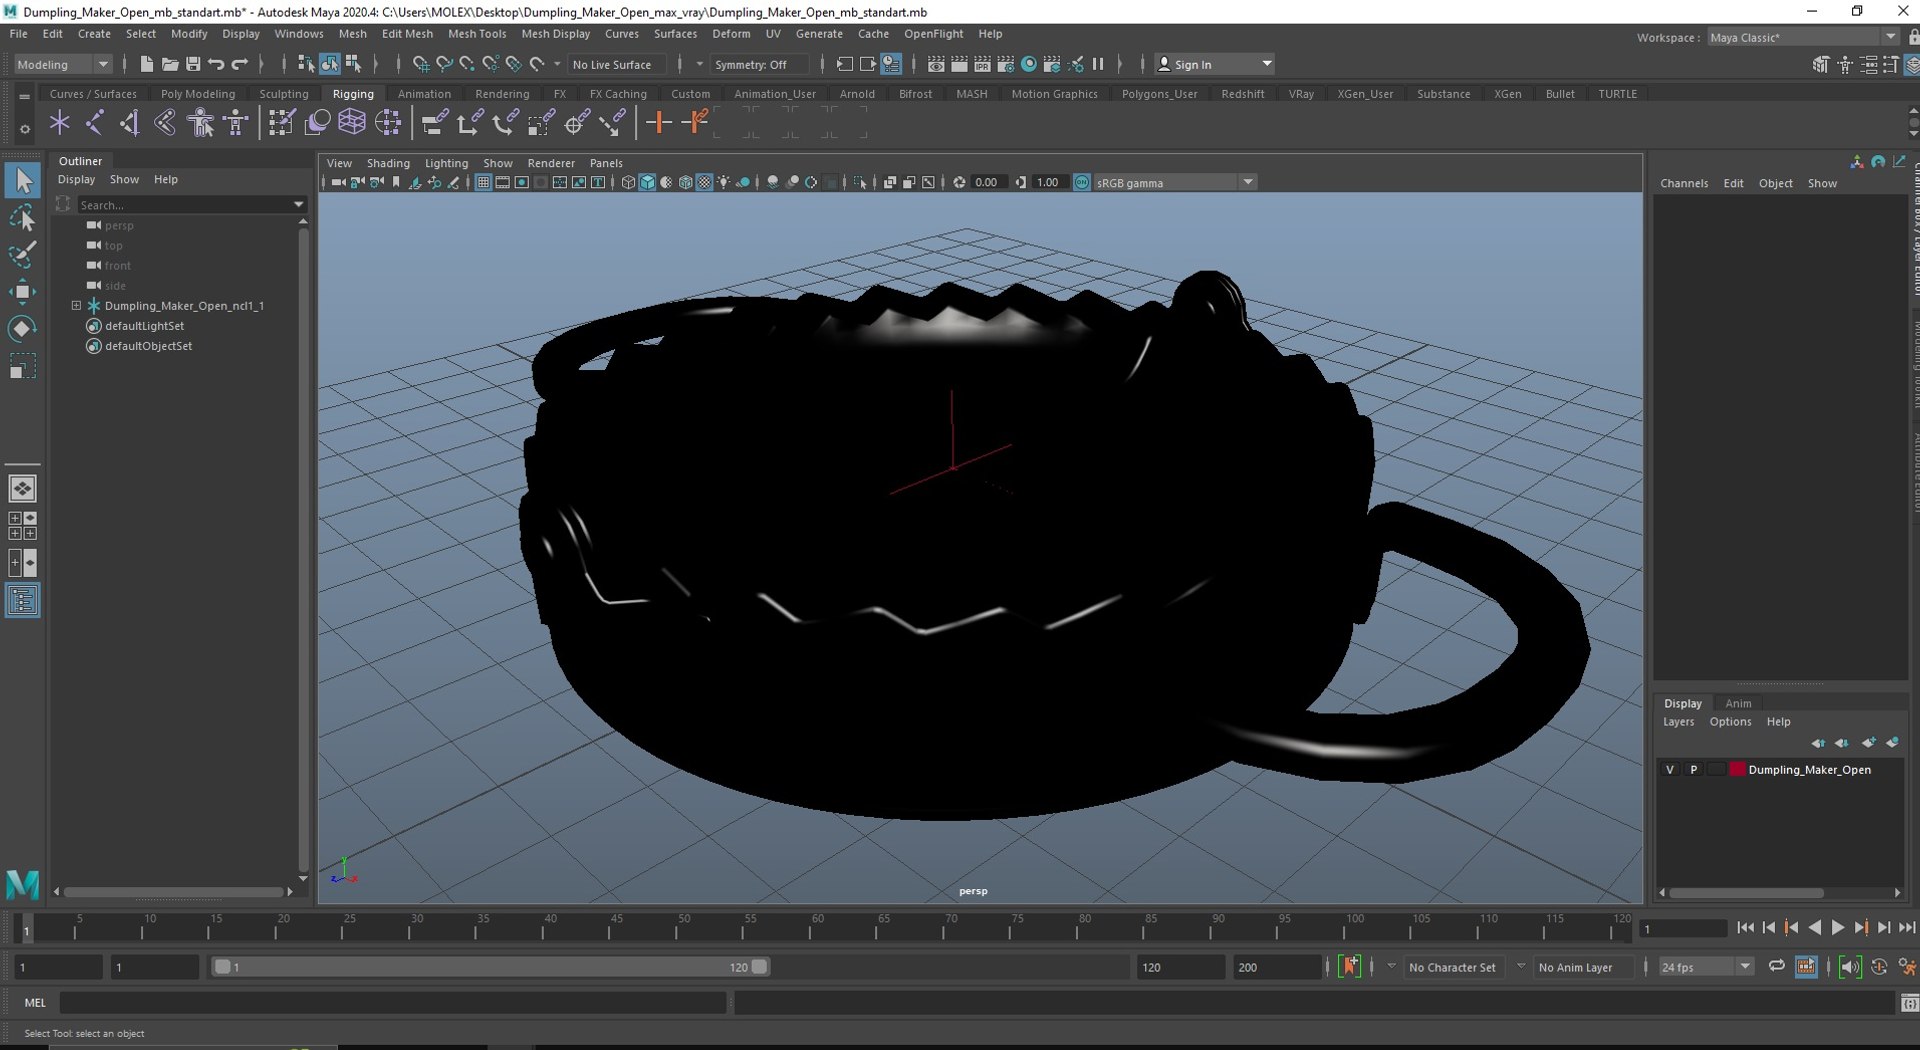Image resolution: width=1920 pixels, height=1050 pixels.
Task: Toggle visibility V of Dumpling_Maker_Open layer
Action: click(1669, 770)
